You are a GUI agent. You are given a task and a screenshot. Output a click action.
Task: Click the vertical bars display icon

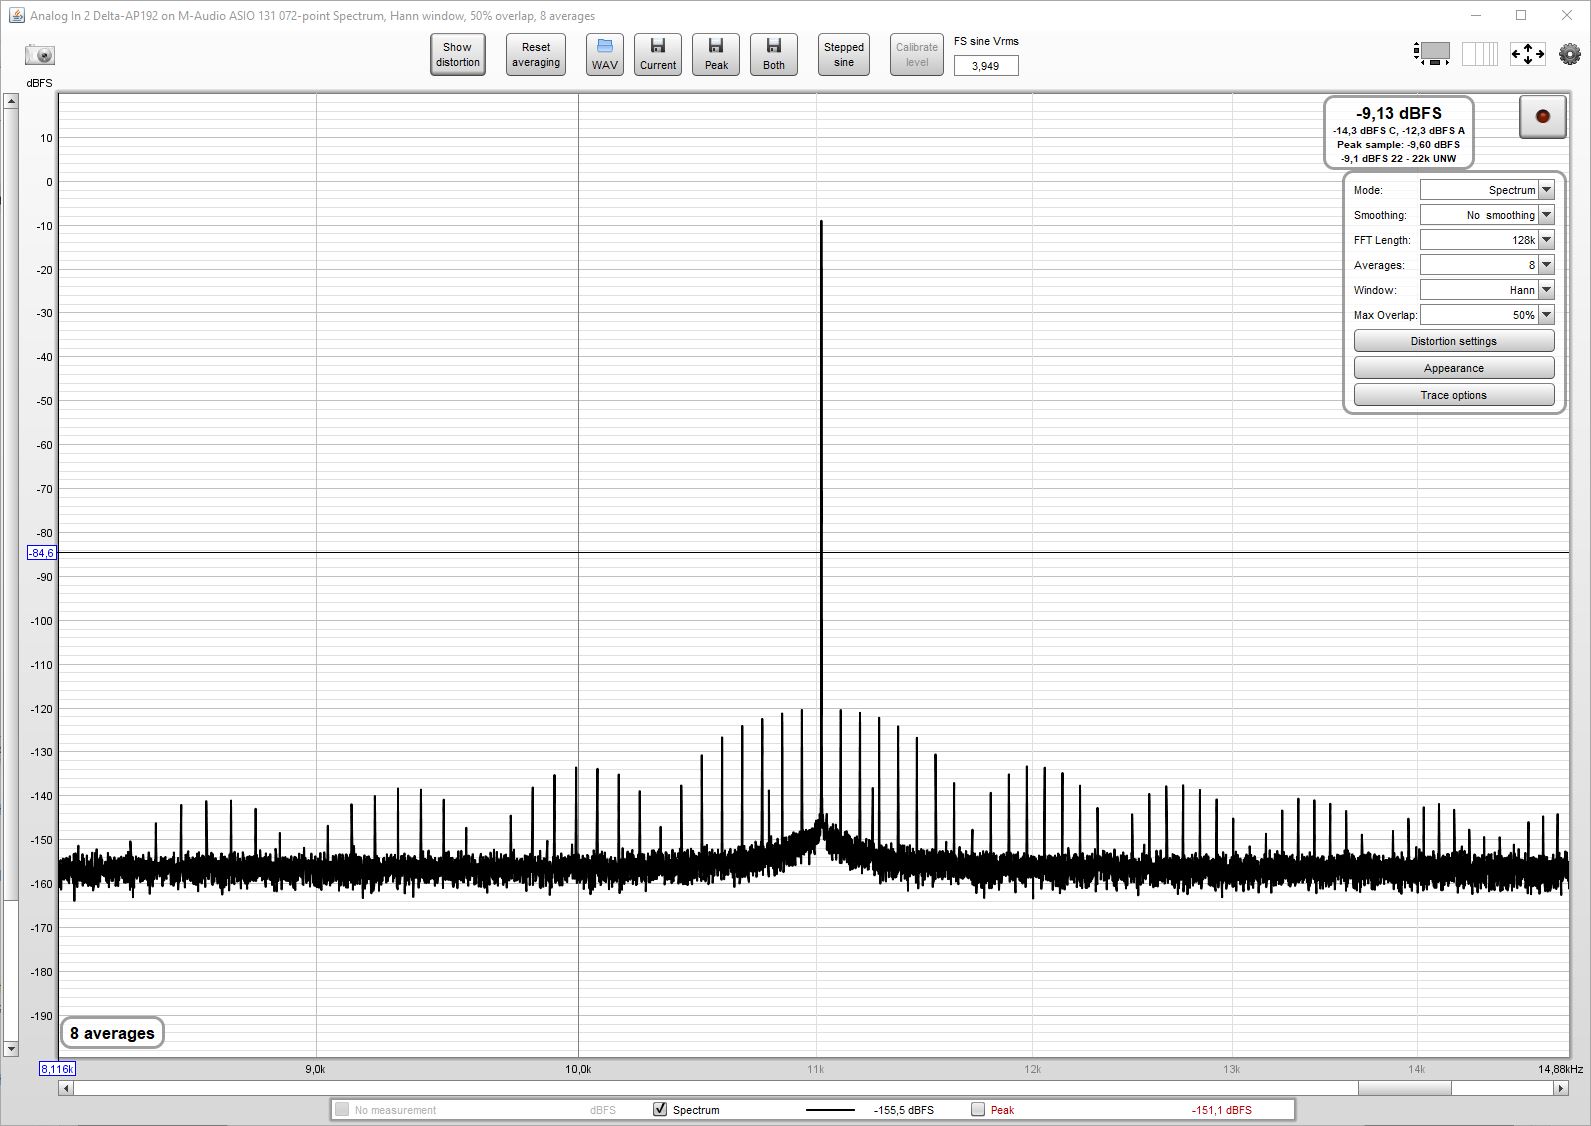tap(1479, 54)
